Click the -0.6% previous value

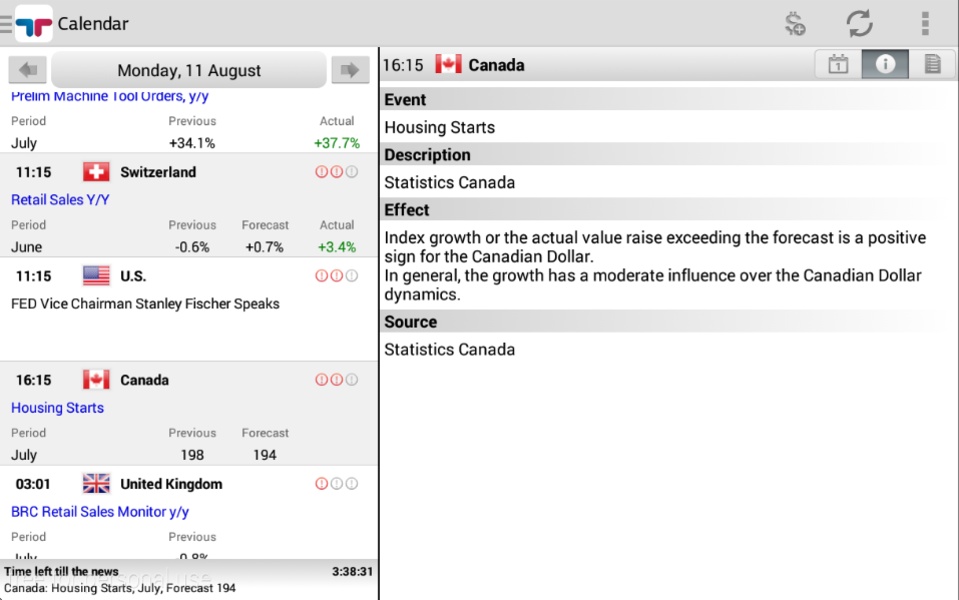coord(192,247)
